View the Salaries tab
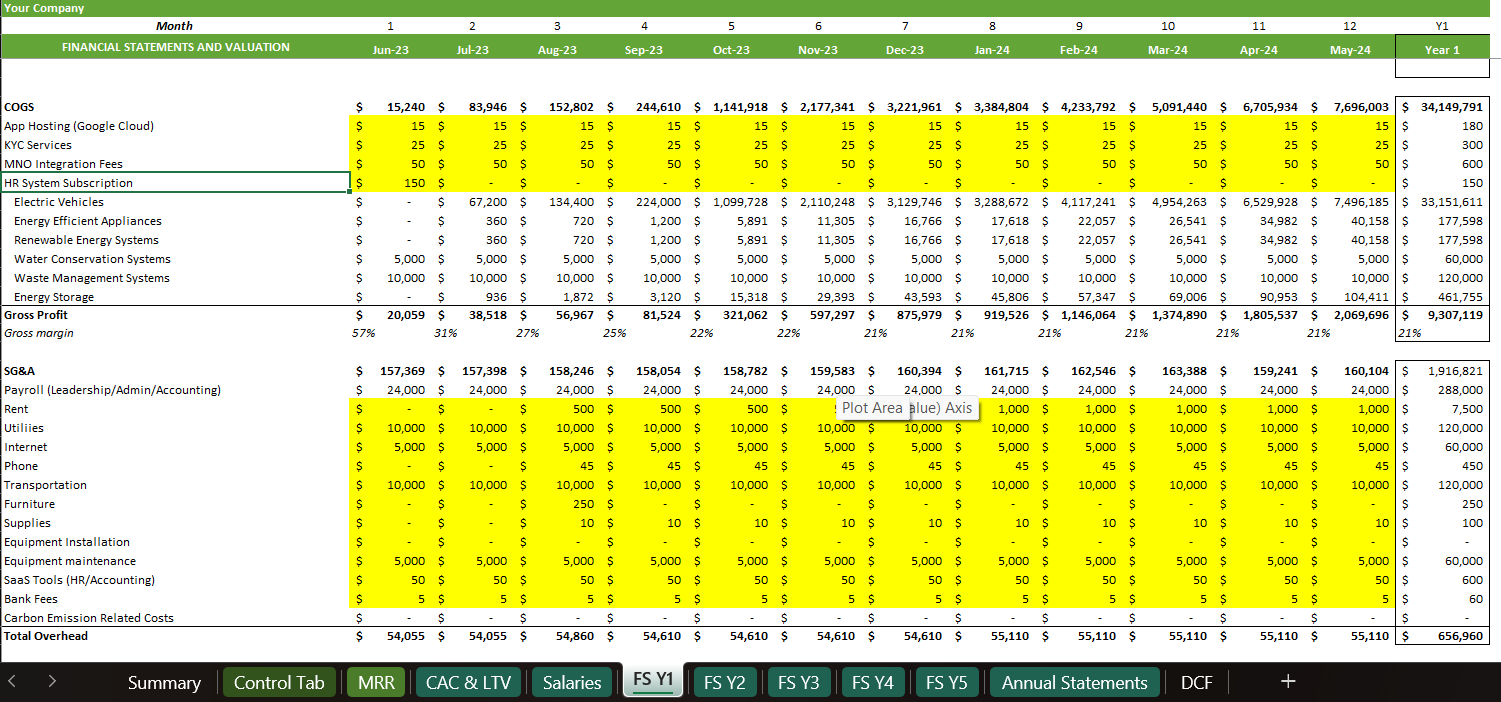Viewport: 1501px width, 702px height. pos(570,682)
